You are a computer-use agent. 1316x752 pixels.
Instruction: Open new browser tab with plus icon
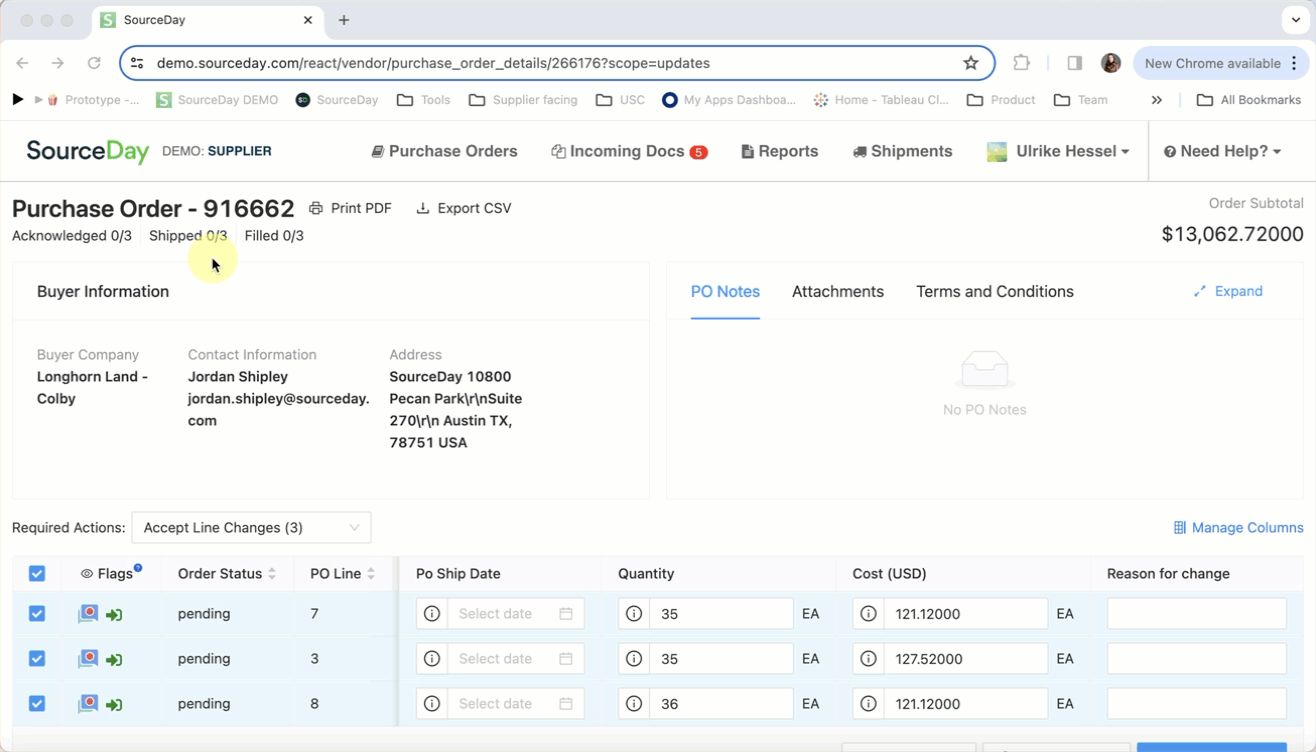coord(344,20)
